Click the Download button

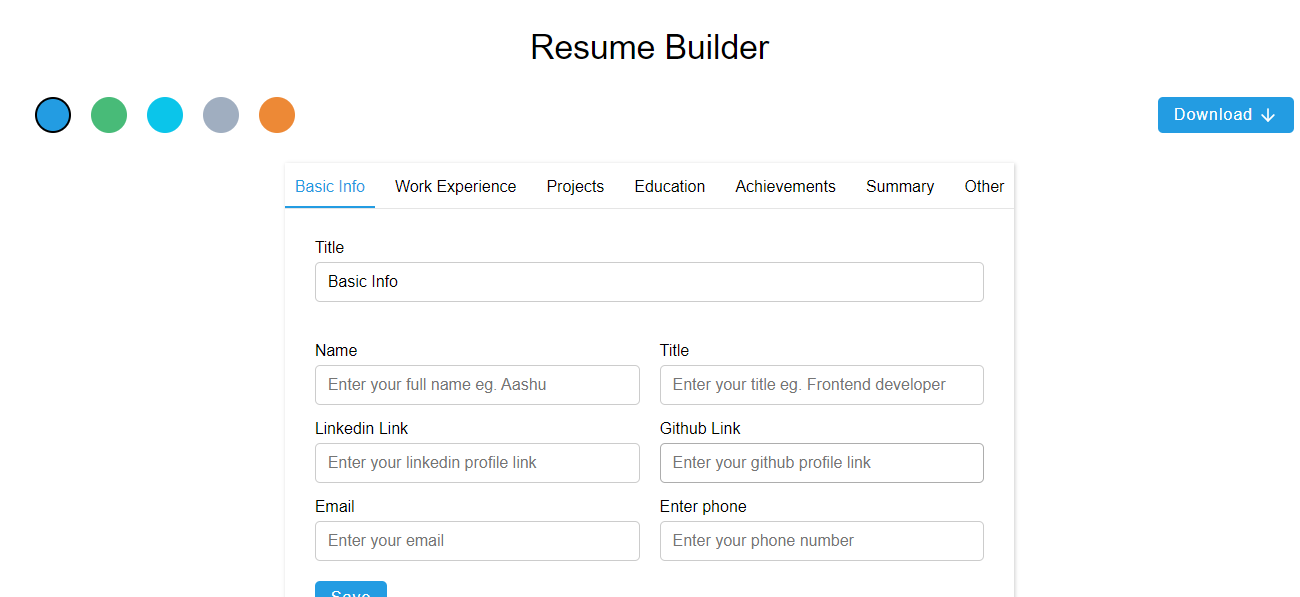1225,114
